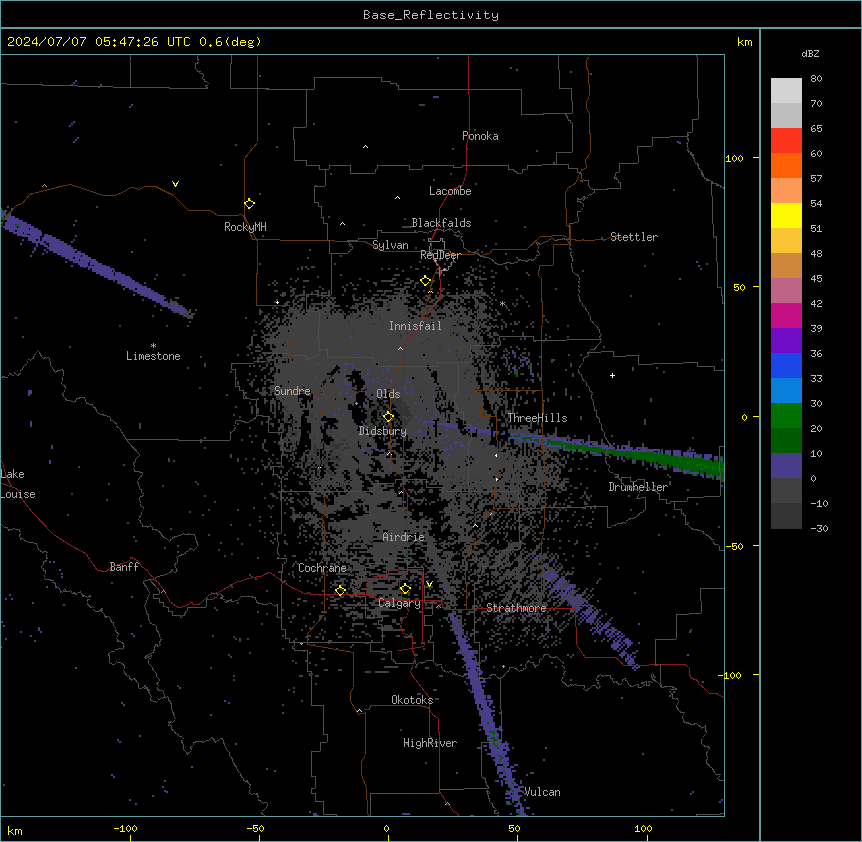Select the green 30 dBZ color swatch
862x842 pixels.
click(786, 416)
